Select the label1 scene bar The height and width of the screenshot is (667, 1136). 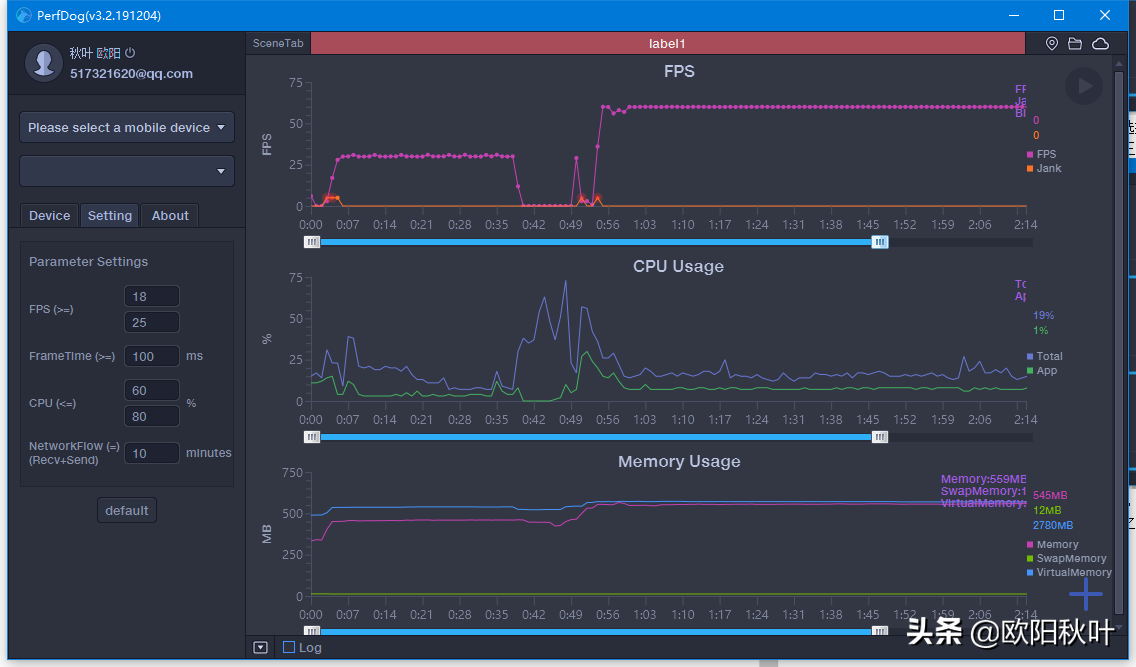(x=667, y=43)
